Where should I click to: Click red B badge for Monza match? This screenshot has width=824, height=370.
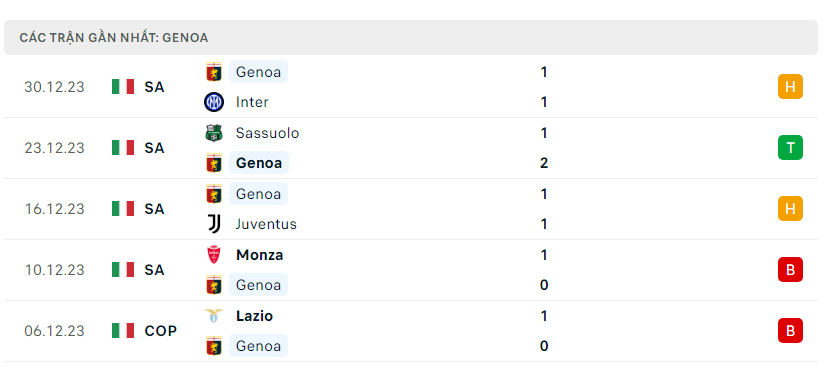click(x=790, y=270)
